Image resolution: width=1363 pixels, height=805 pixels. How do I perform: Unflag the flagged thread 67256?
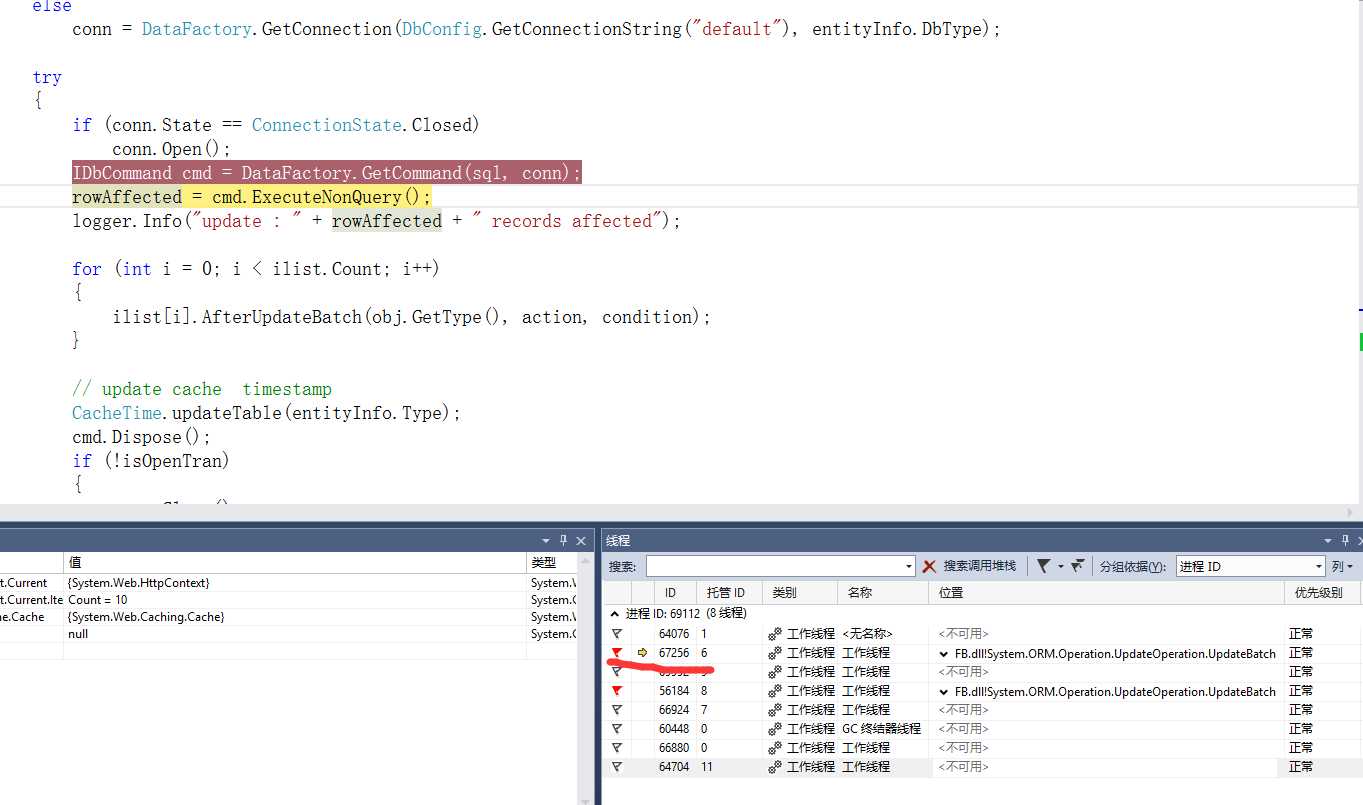coord(616,653)
